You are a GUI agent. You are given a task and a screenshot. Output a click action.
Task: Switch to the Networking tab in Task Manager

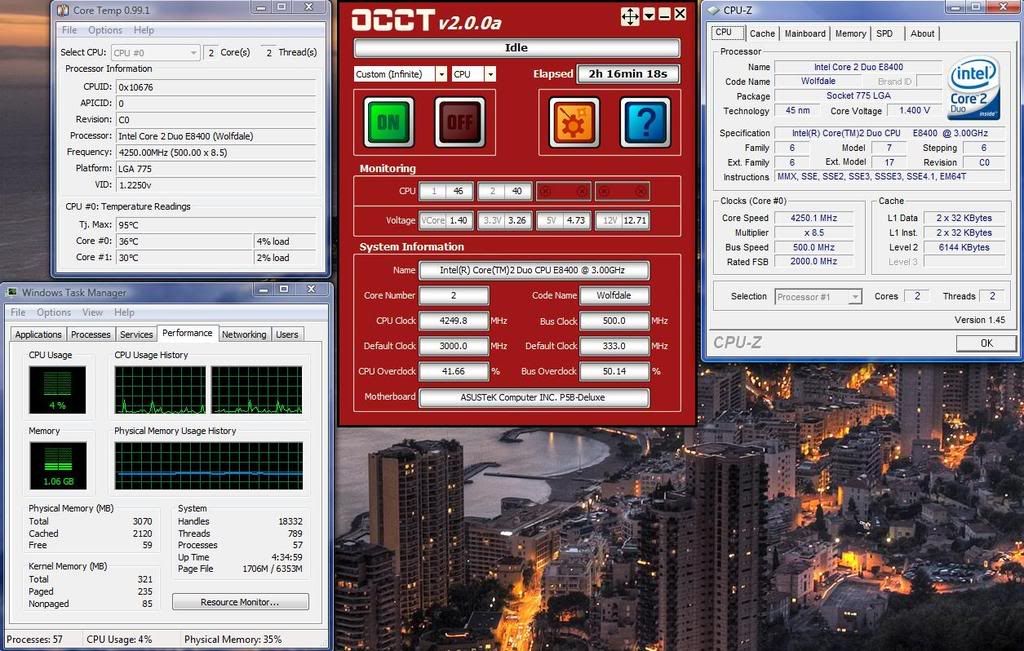coord(244,334)
